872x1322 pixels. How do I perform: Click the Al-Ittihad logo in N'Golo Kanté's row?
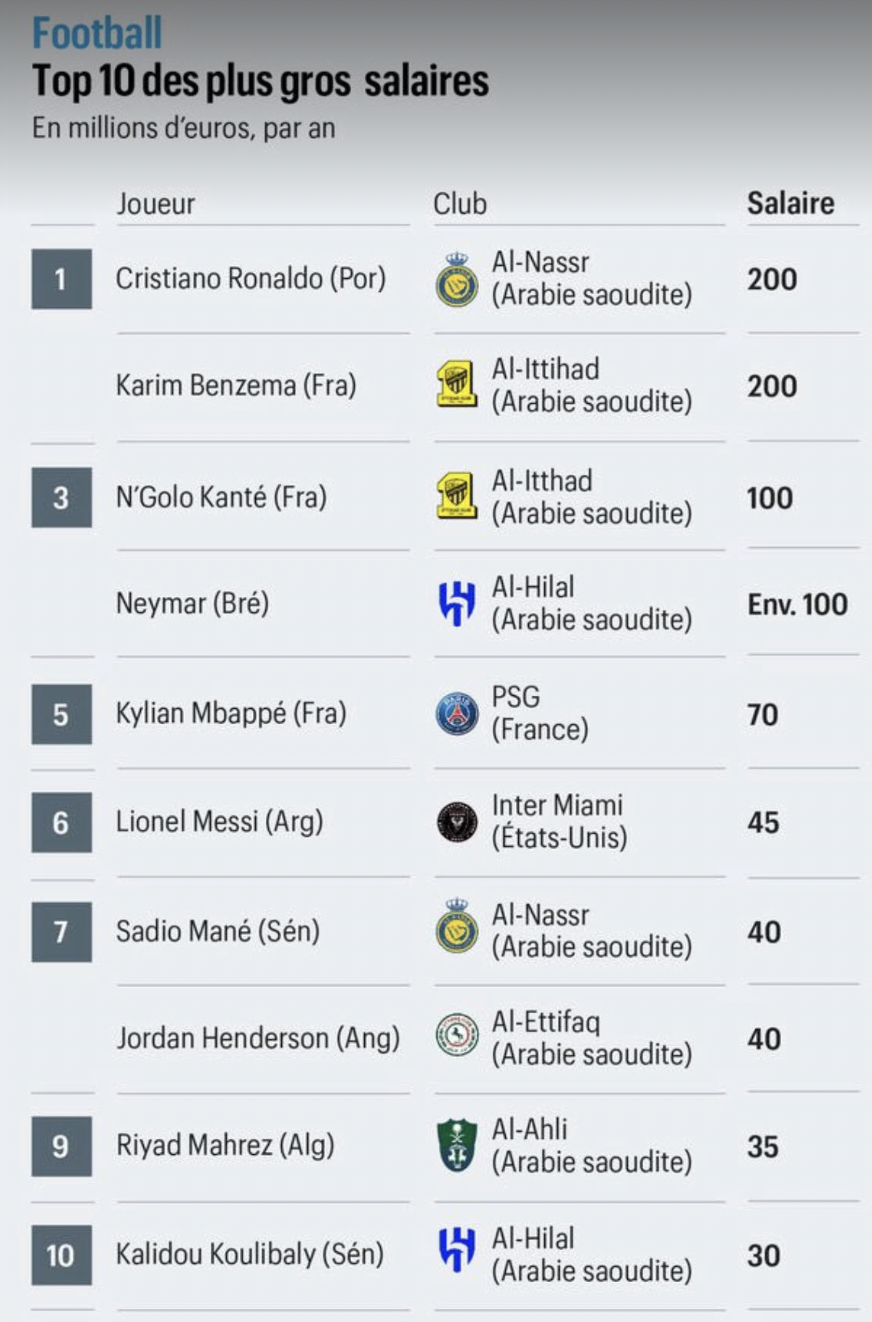[x=457, y=497]
